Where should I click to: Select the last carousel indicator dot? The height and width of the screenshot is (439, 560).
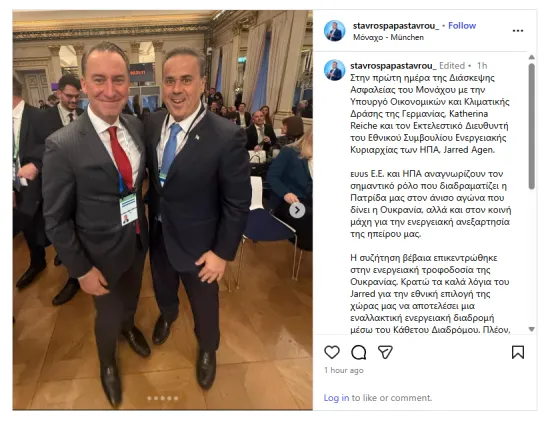click(176, 398)
